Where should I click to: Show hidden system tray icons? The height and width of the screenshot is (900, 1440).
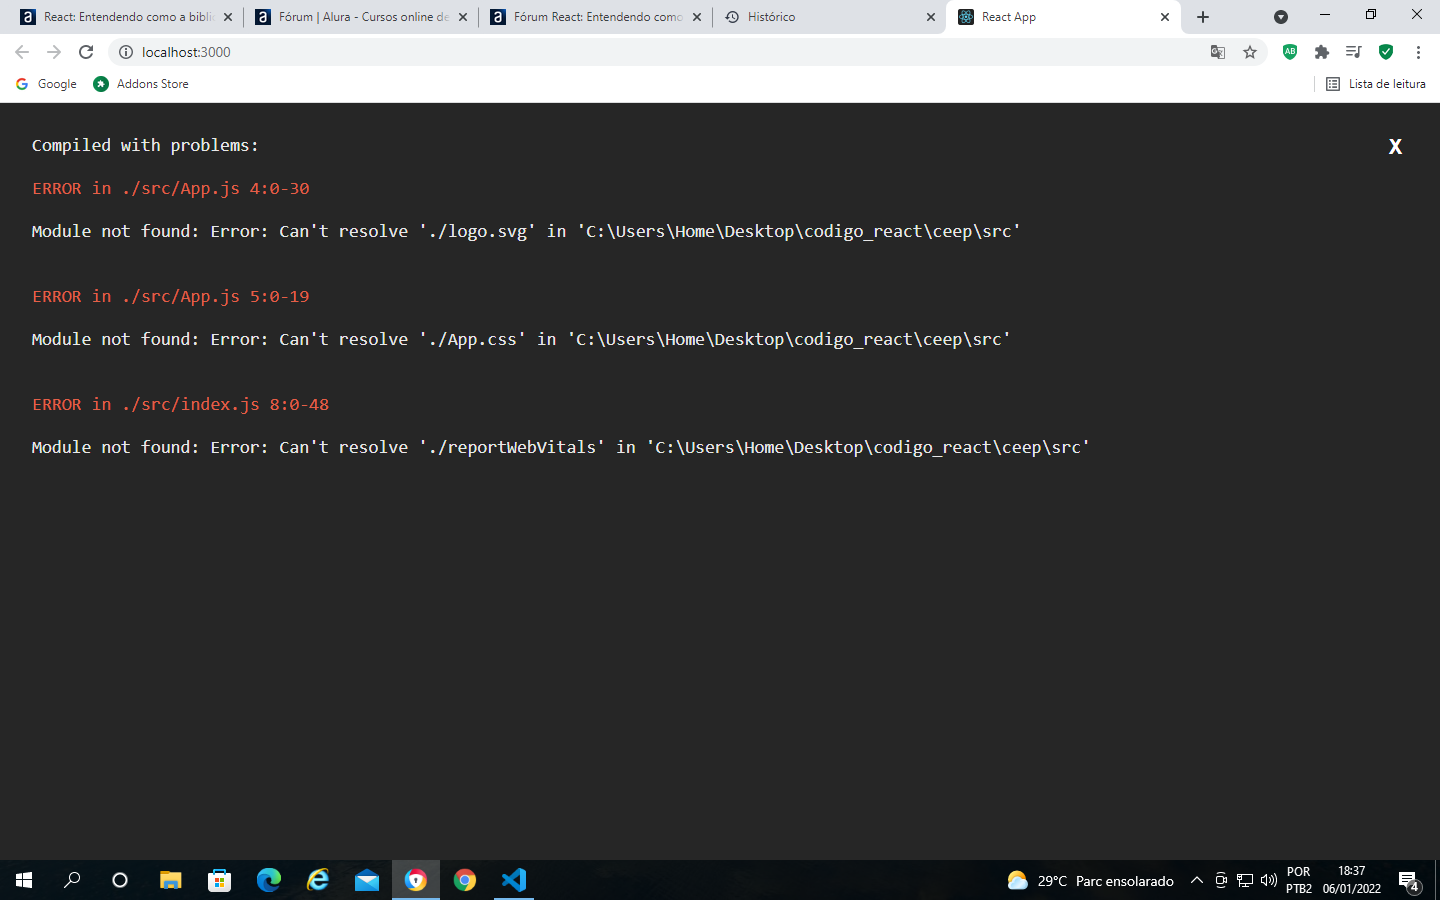tap(1197, 880)
